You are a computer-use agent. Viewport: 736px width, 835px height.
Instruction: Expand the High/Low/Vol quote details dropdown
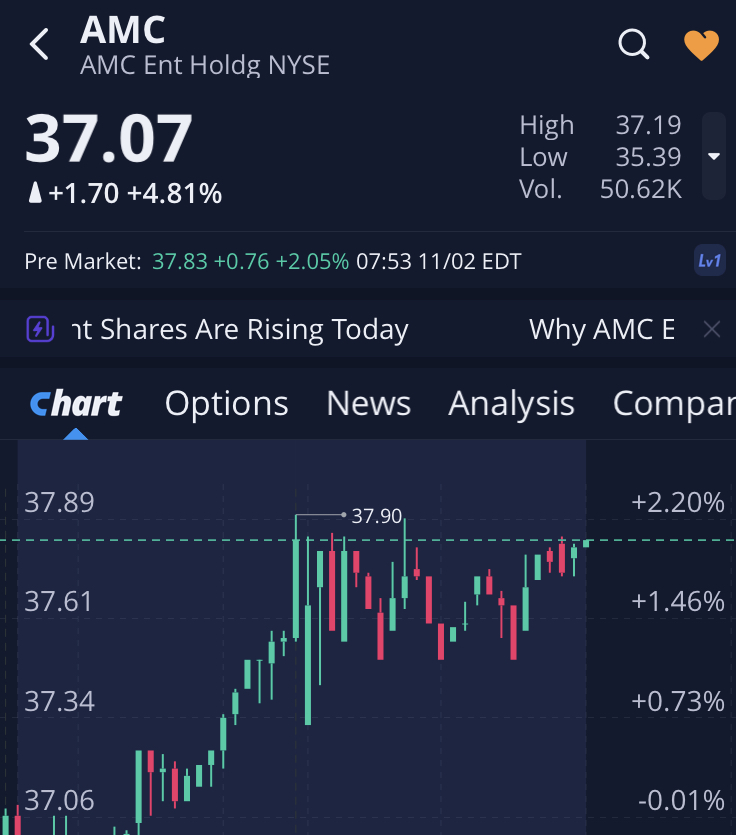[713, 156]
